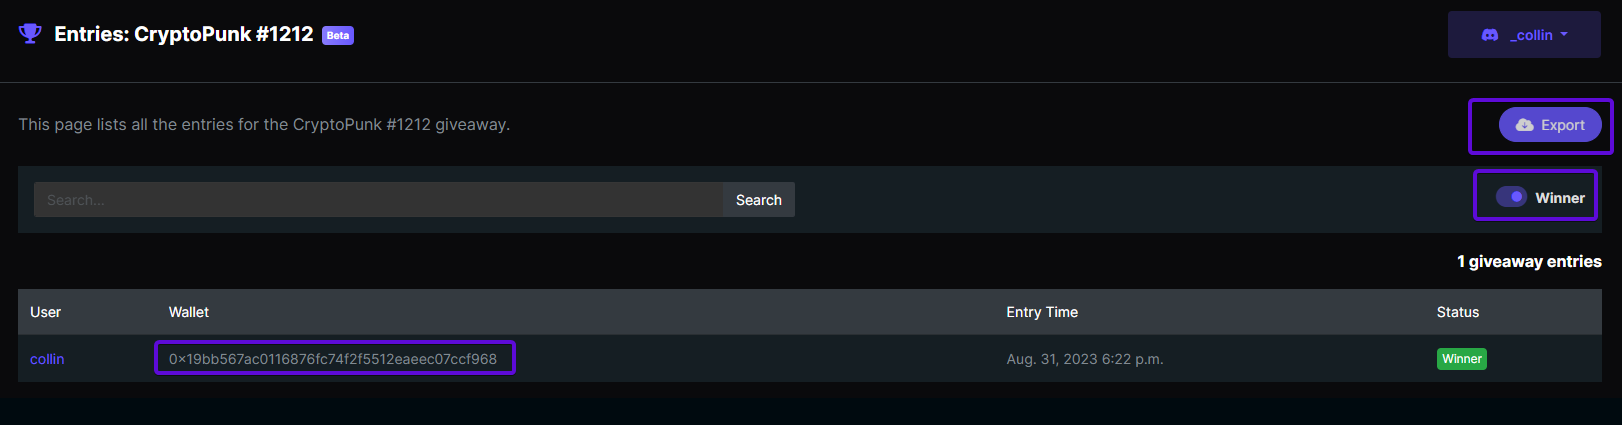1622x425 pixels.
Task: Click the Entry Time column header
Action: [1042, 312]
